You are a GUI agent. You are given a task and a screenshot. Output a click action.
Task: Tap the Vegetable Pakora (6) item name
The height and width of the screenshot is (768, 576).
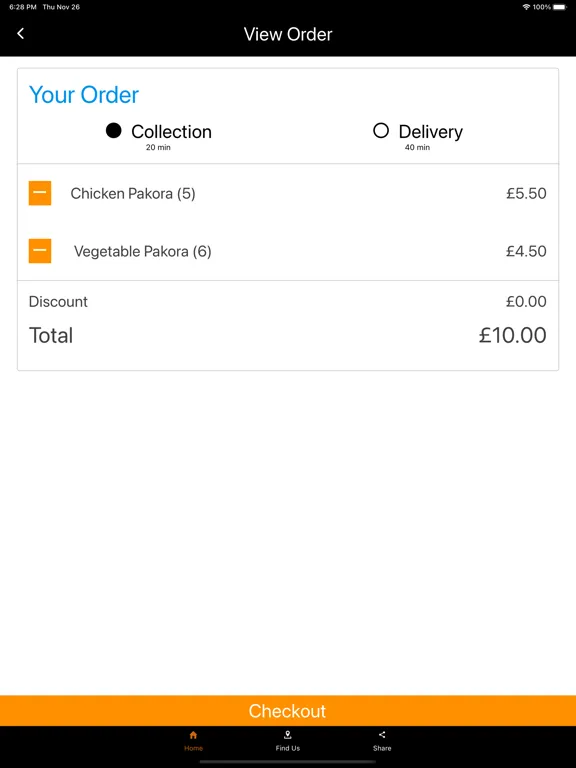143,251
